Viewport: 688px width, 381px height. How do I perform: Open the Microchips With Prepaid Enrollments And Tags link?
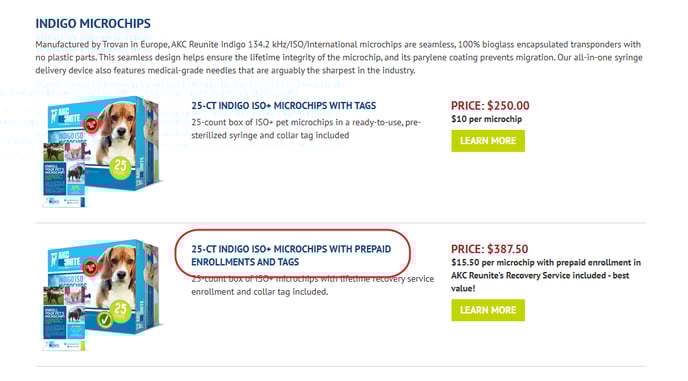291,255
